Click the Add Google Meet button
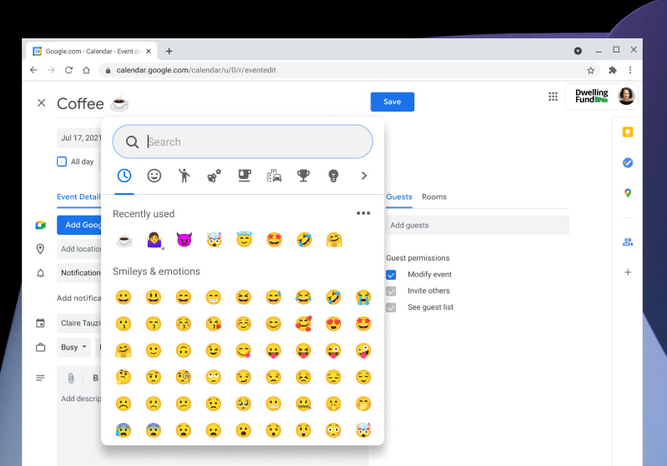The height and width of the screenshot is (466, 667). tap(79, 225)
